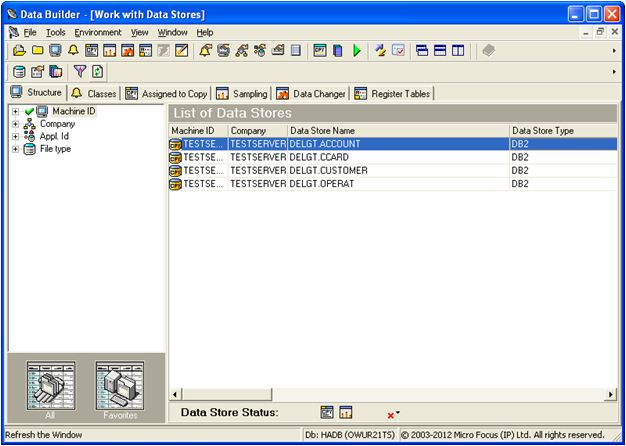Expand the Appl. Id tree node
This screenshot has width=626, height=446.
tap(15, 137)
